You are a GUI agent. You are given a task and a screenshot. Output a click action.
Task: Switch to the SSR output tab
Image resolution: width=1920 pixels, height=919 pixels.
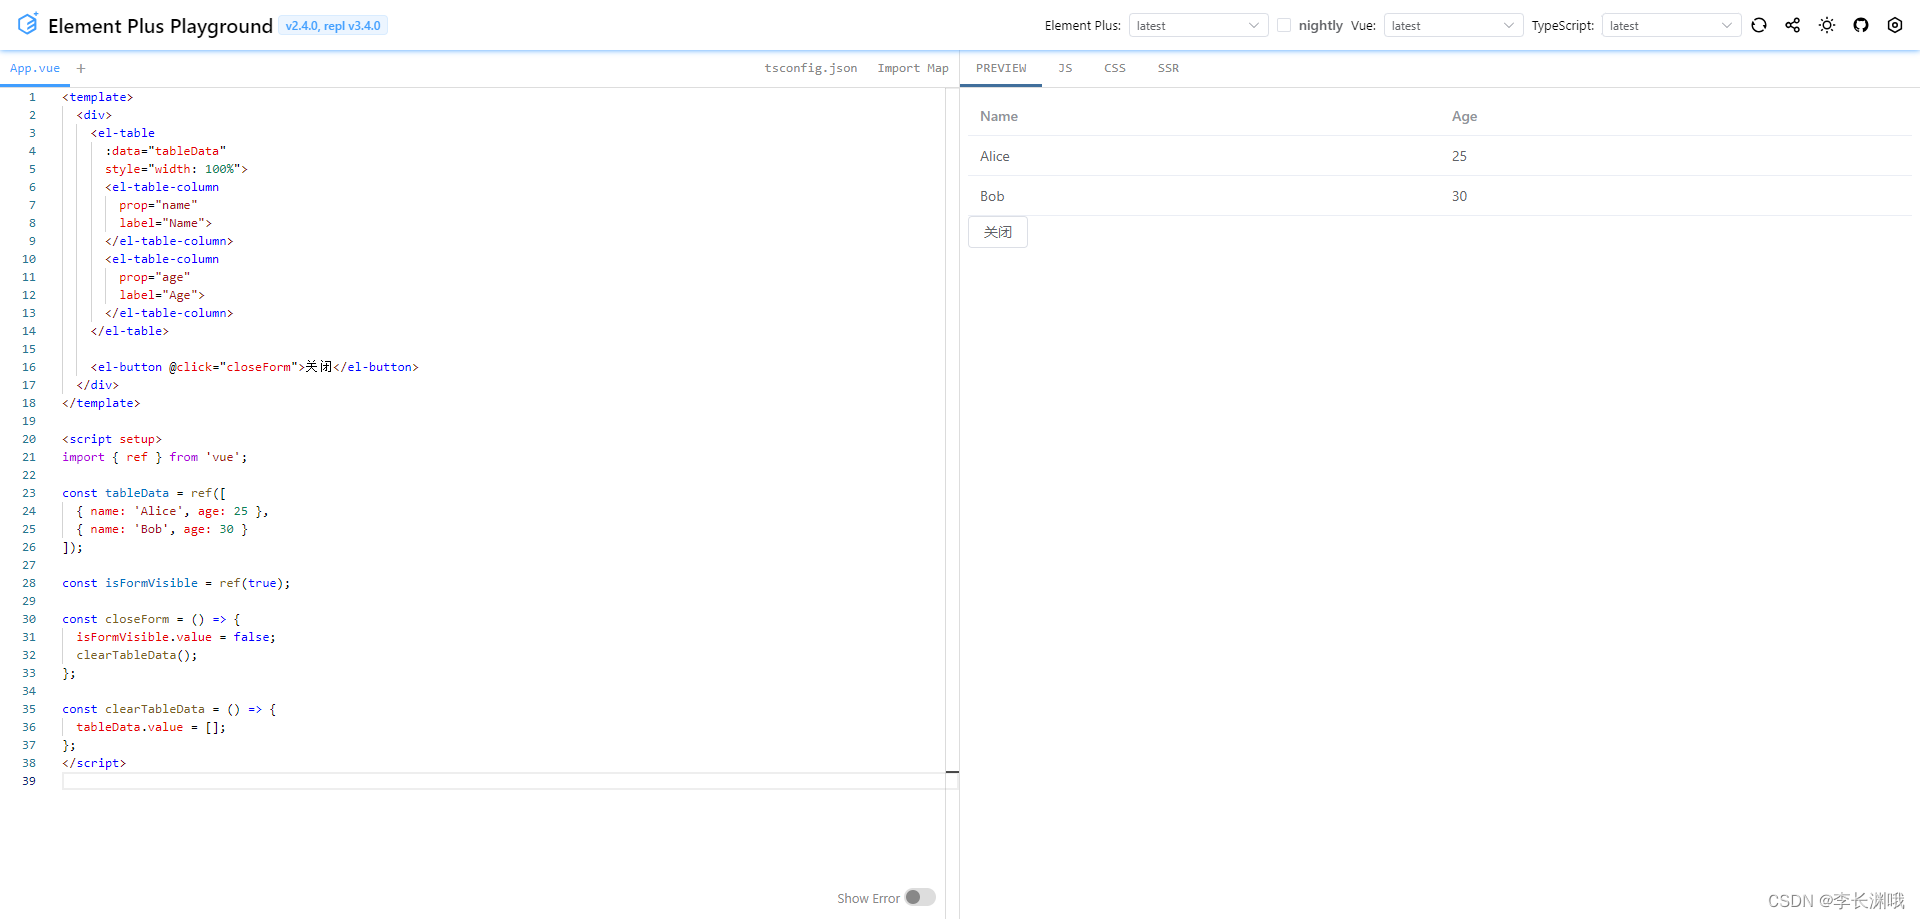1168,68
